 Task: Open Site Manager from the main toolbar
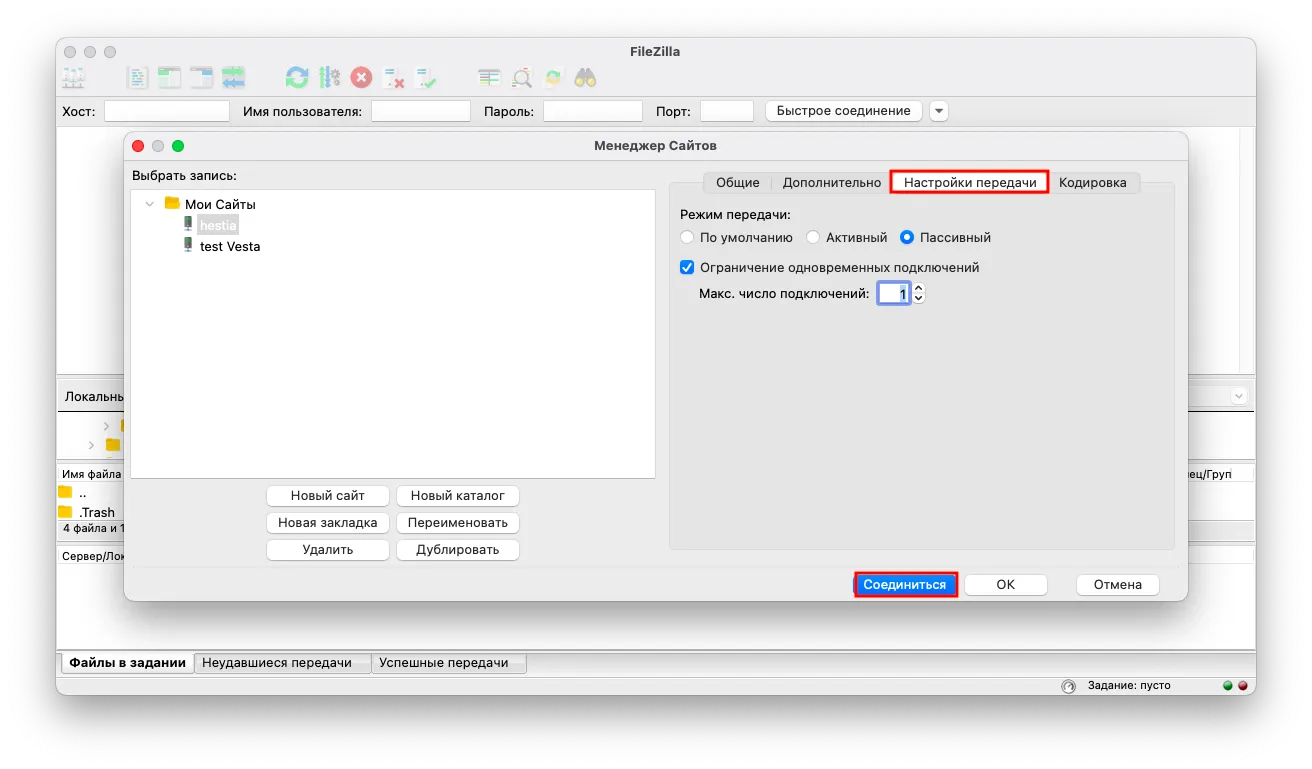point(74,77)
